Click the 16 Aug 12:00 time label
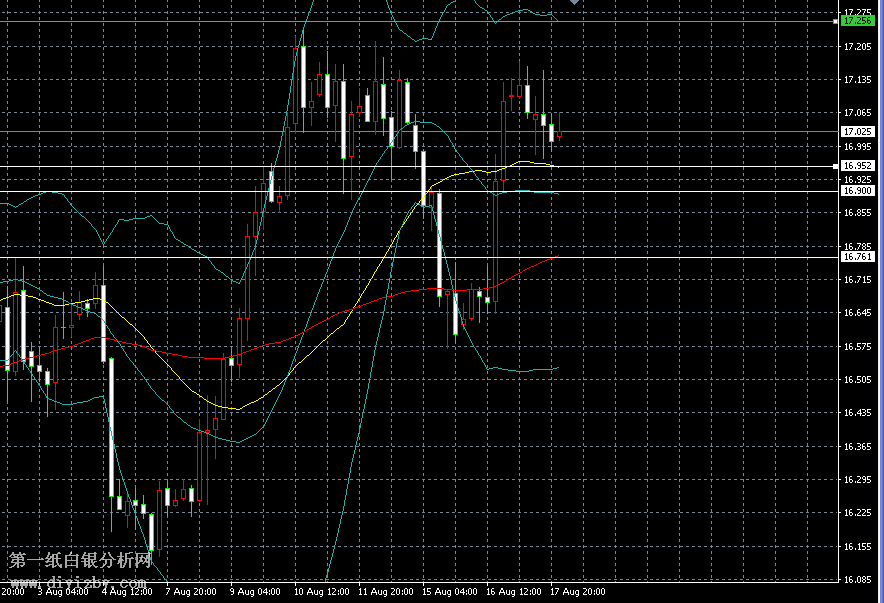 [x=514, y=592]
